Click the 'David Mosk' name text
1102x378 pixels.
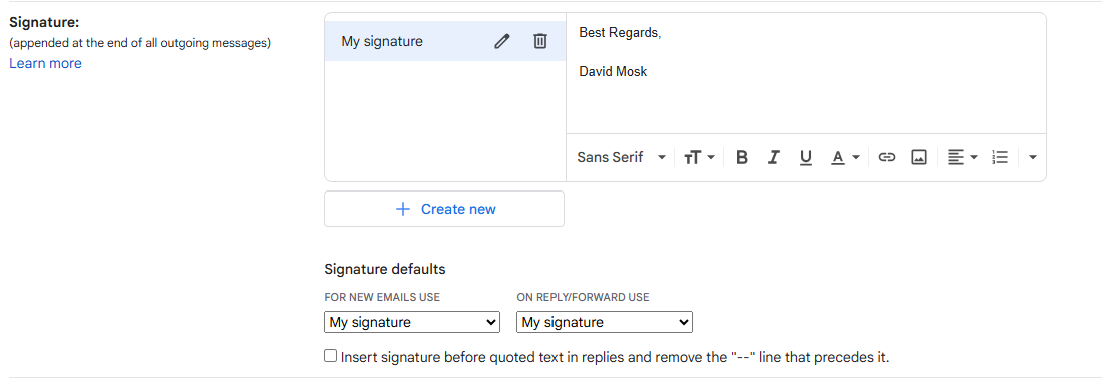(x=613, y=71)
